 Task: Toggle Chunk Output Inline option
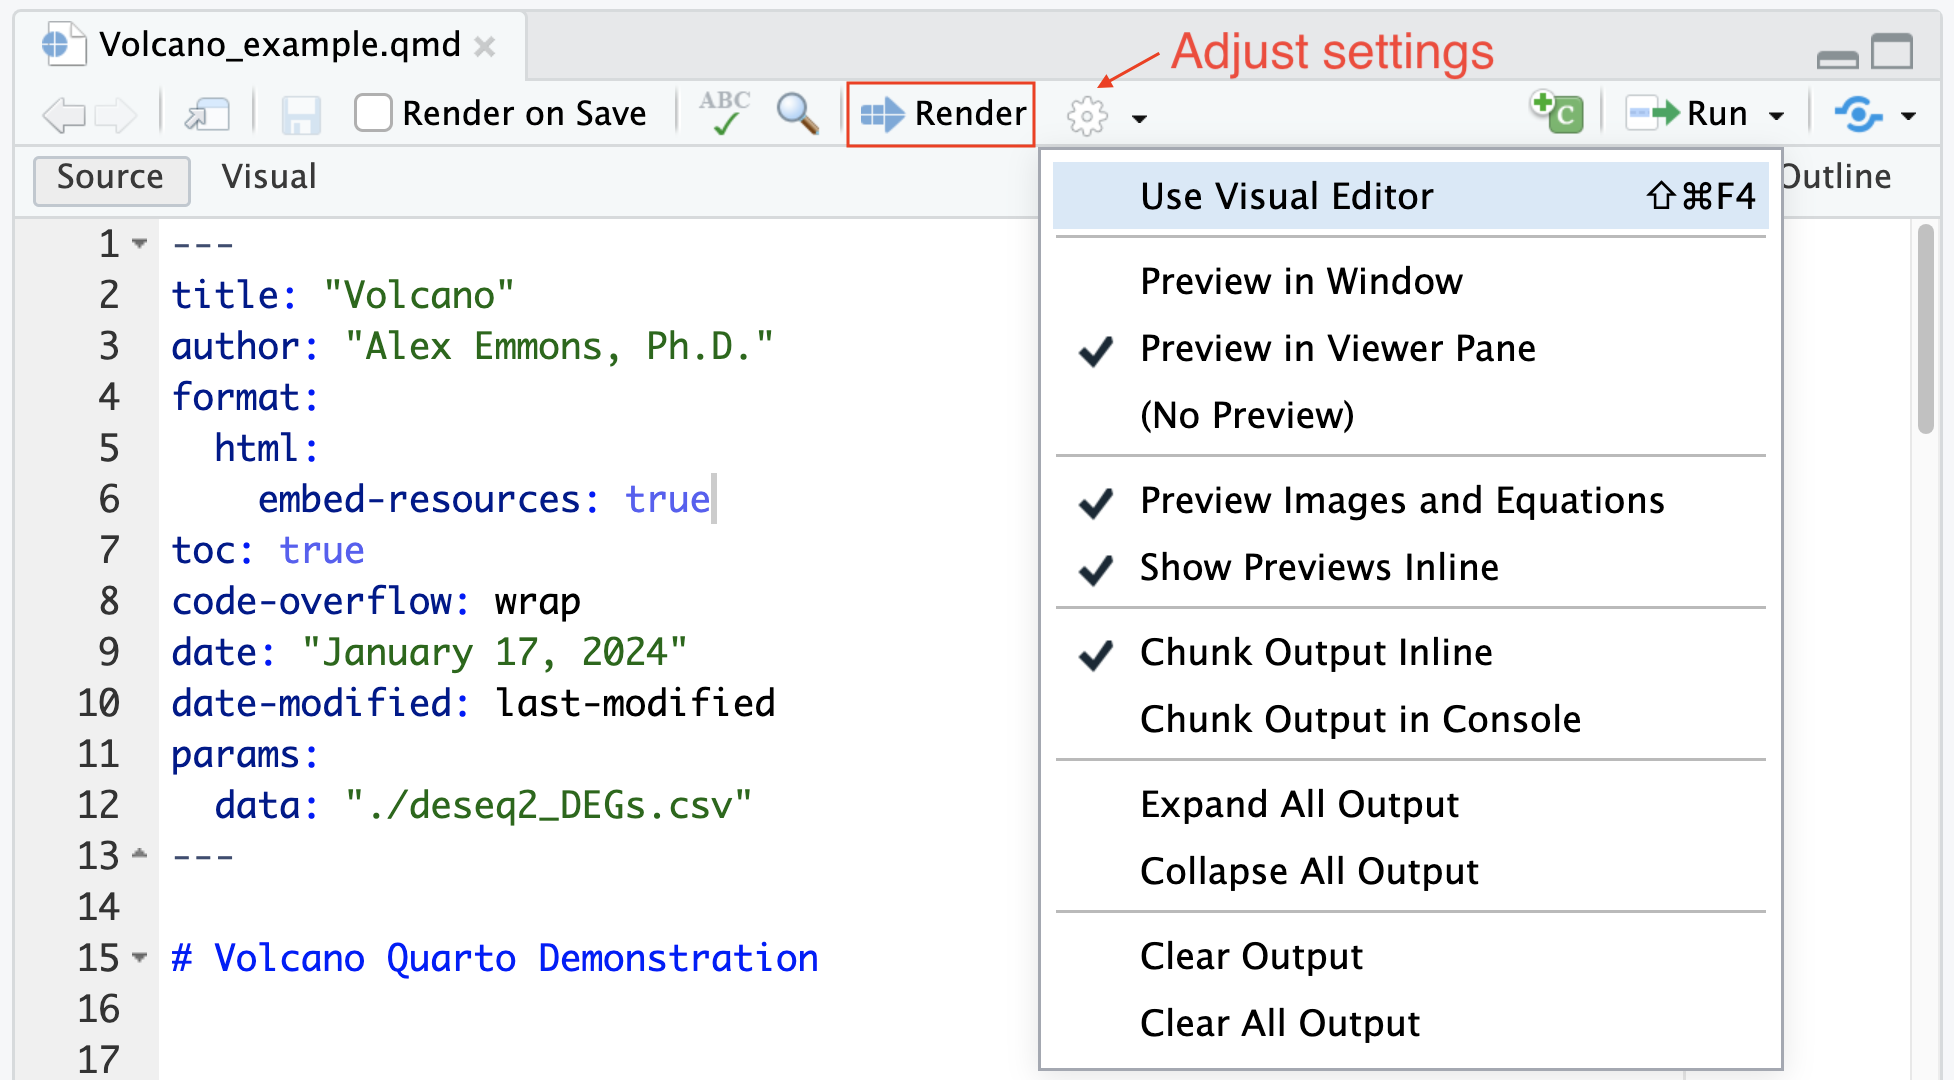click(x=1315, y=653)
